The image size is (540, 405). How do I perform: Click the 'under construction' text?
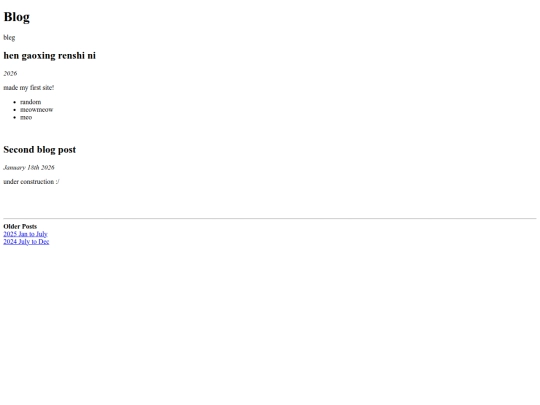(x=31, y=181)
